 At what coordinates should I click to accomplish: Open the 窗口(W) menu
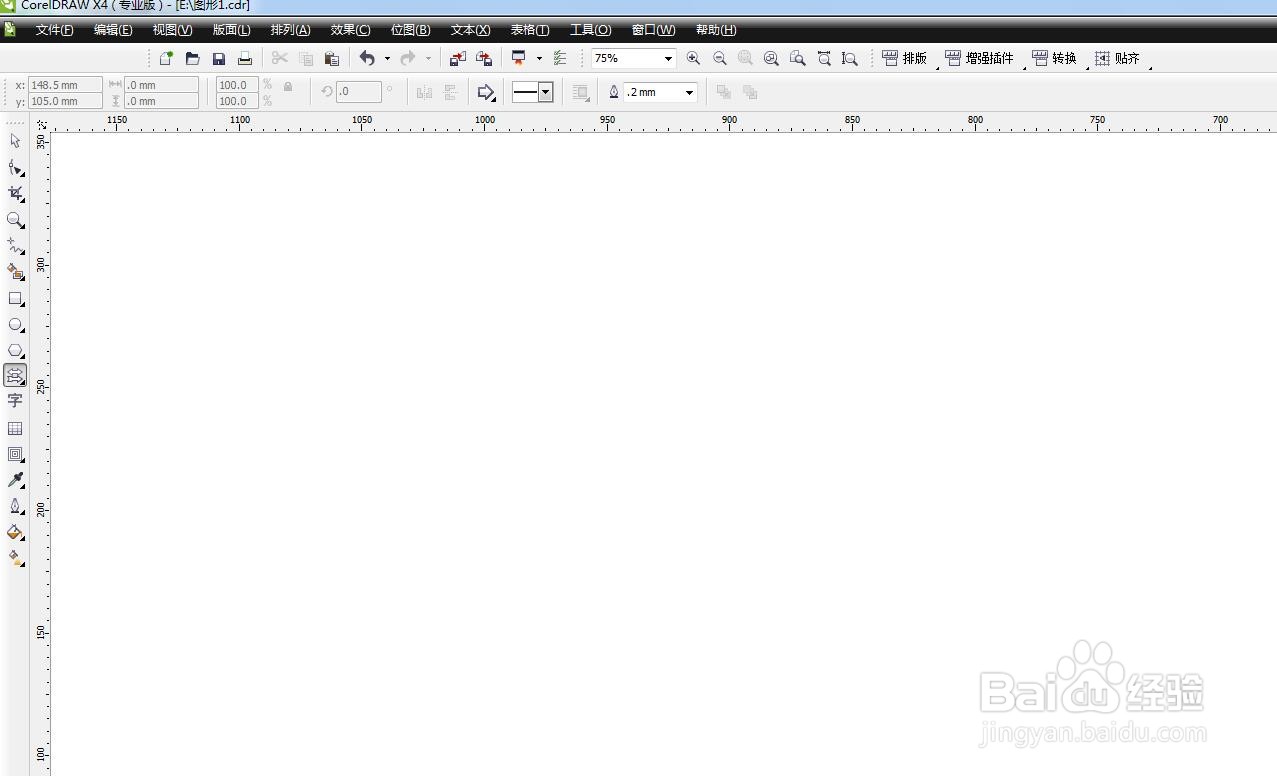(x=653, y=30)
